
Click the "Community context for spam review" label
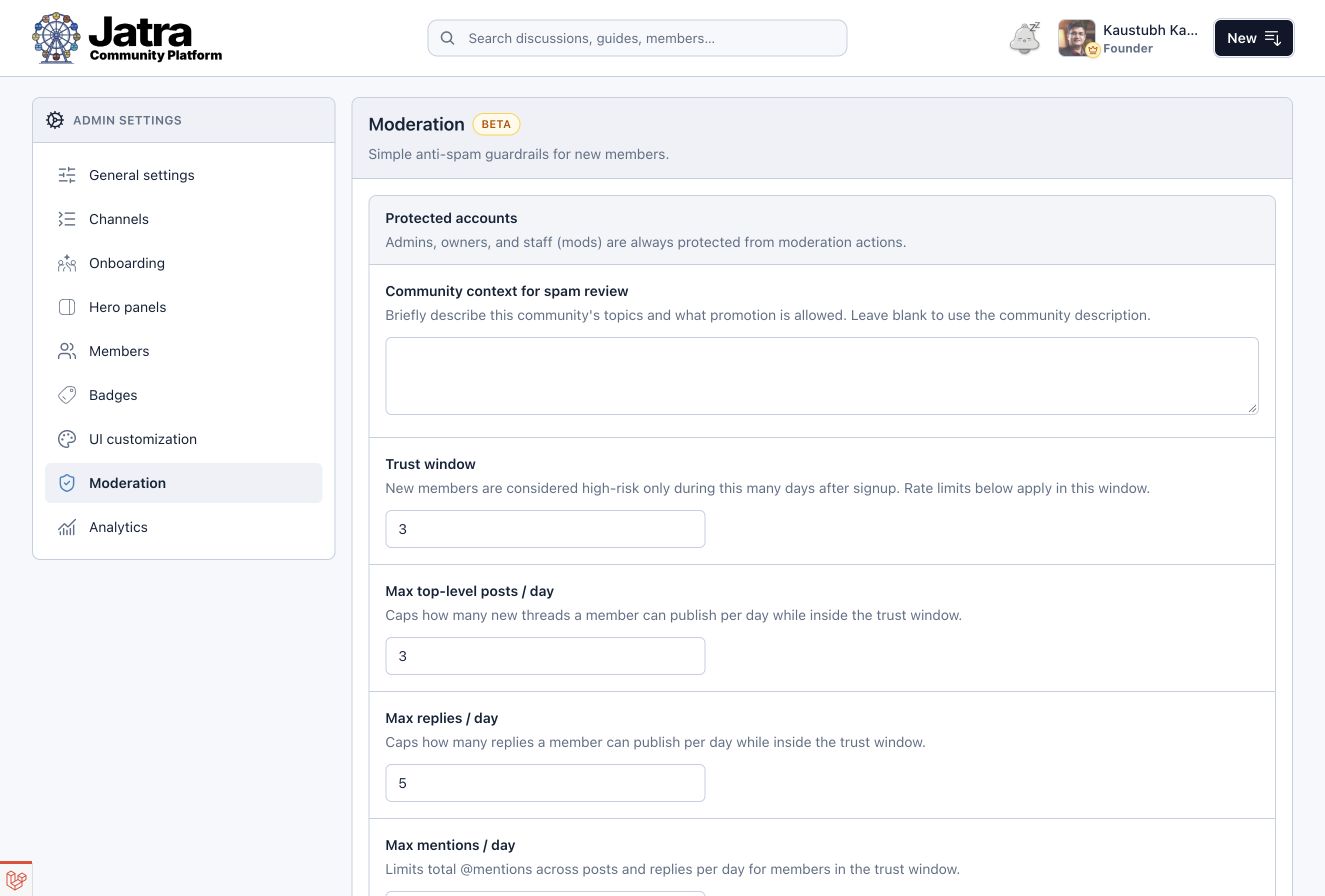tap(507, 291)
